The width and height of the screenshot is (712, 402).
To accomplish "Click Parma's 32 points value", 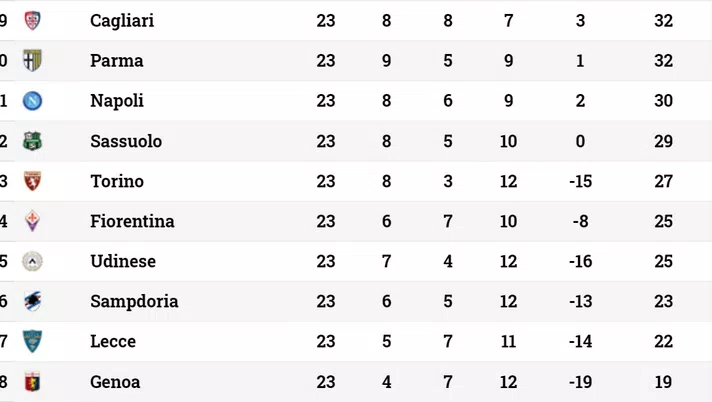I will [663, 60].
